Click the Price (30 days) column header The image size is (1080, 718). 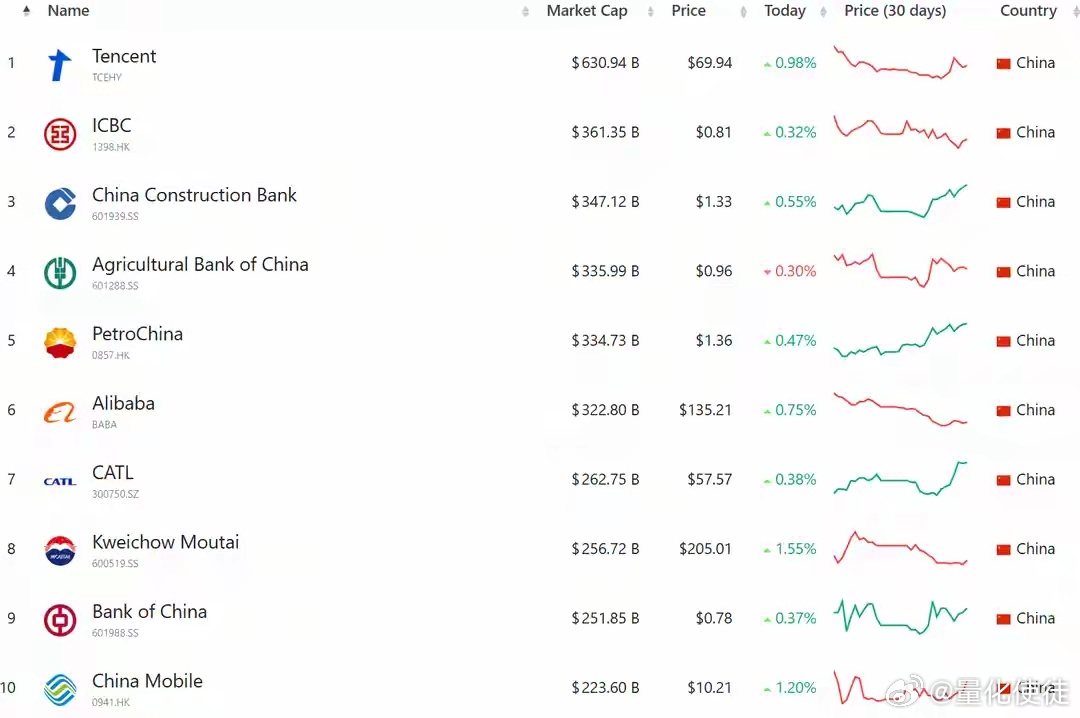pos(895,11)
